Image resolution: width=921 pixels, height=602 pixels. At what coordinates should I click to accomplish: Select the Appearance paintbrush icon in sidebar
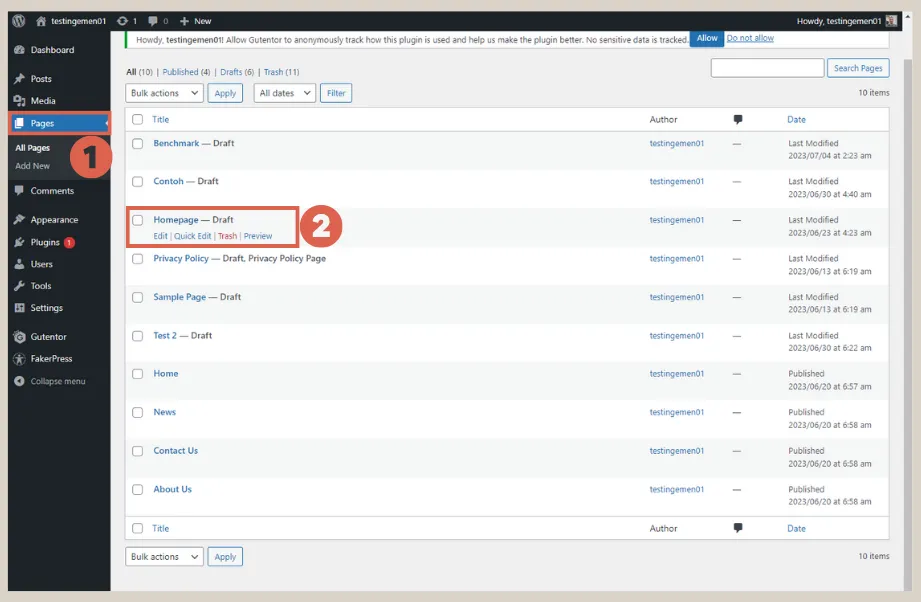[20, 219]
